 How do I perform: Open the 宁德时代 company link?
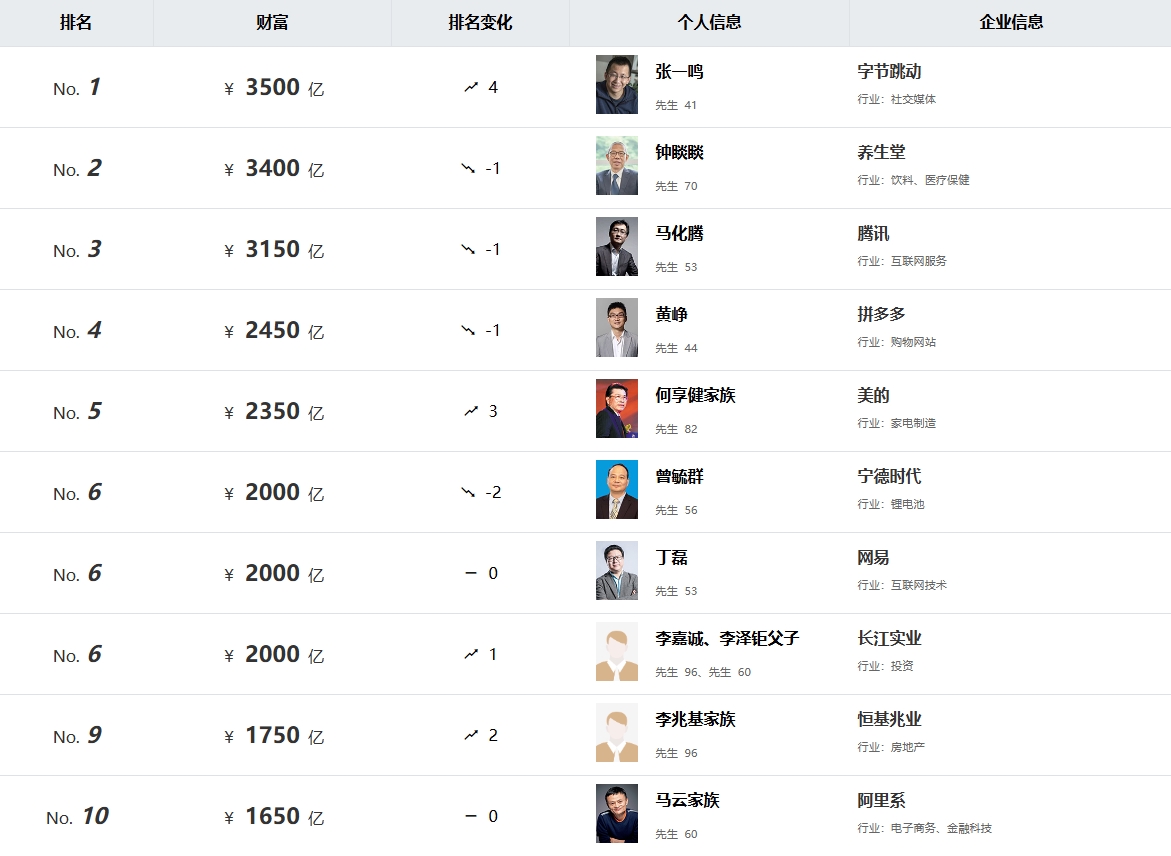point(889,477)
